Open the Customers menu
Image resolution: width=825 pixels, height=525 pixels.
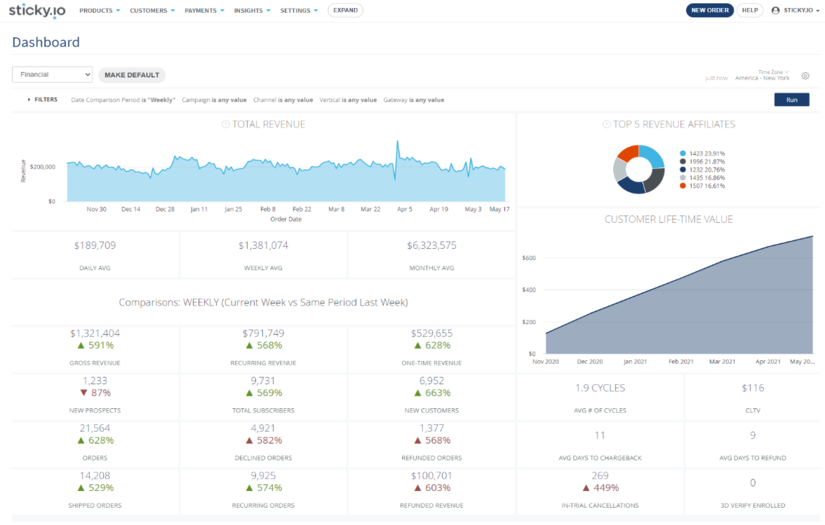152,11
